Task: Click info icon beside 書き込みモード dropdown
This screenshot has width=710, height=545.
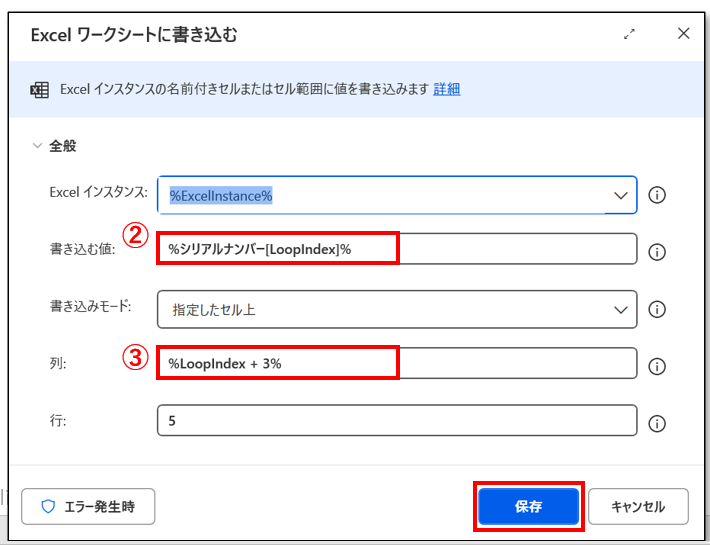Action: pyautogui.click(x=657, y=310)
